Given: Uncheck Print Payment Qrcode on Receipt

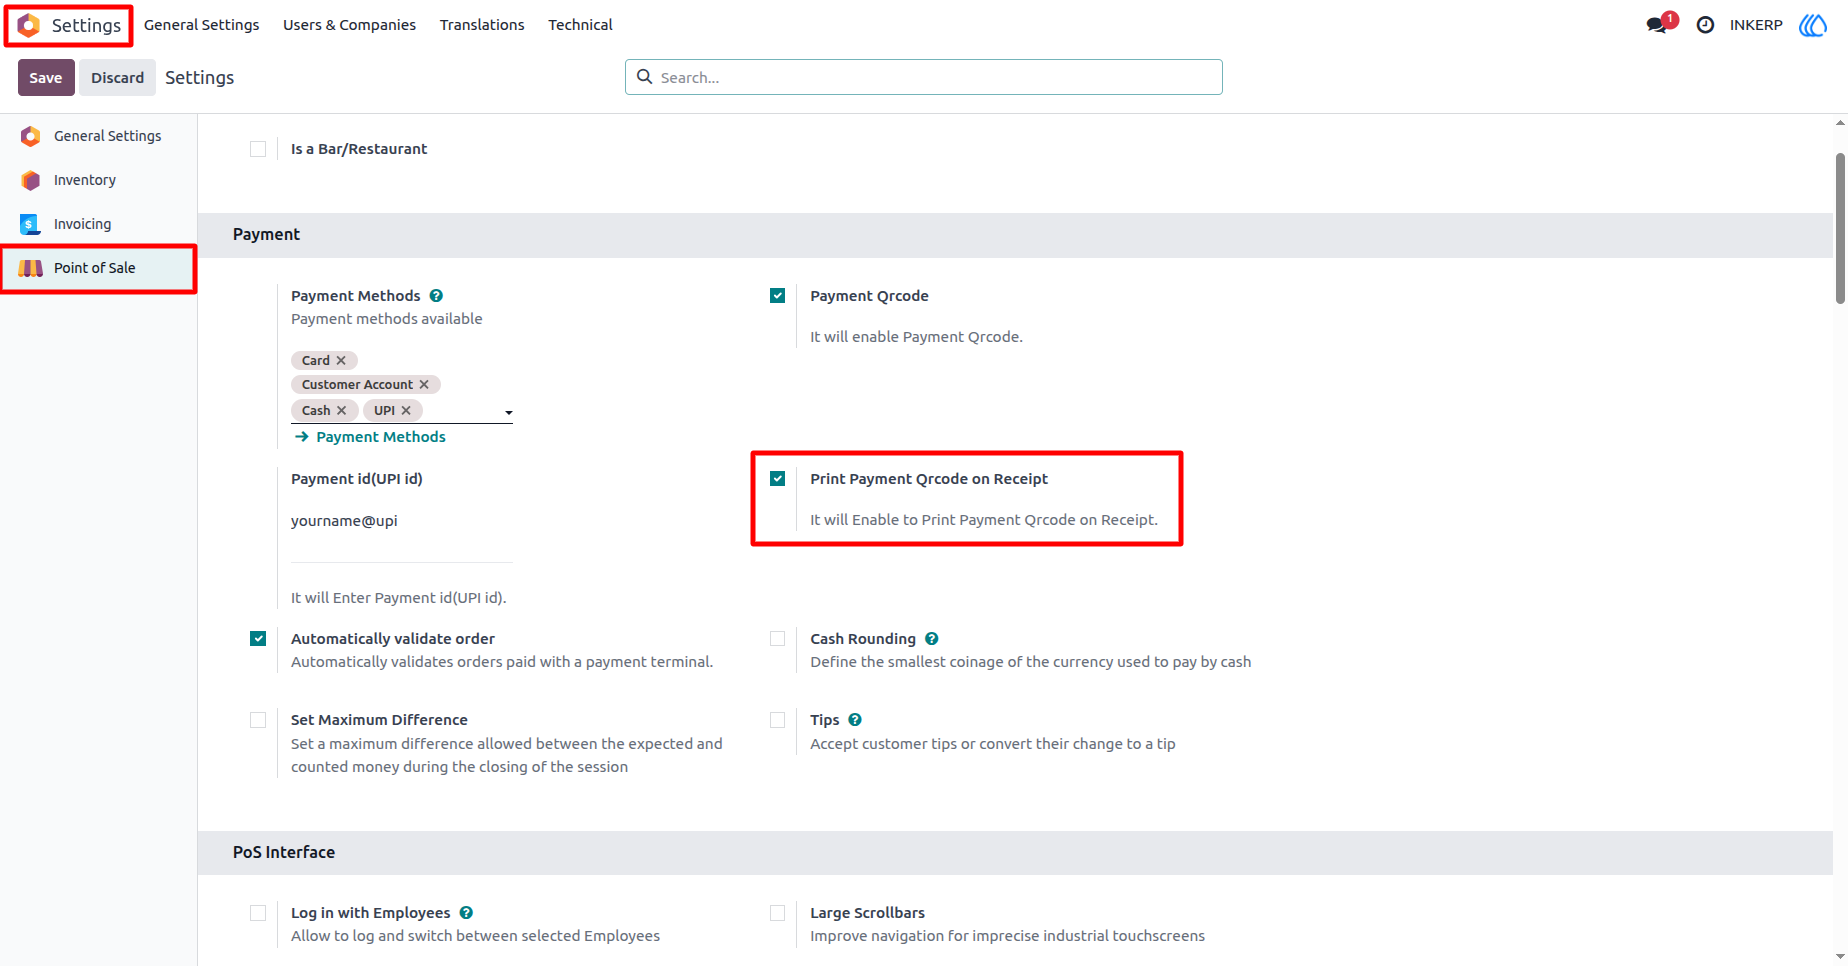Looking at the screenshot, I should tap(777, 479).
